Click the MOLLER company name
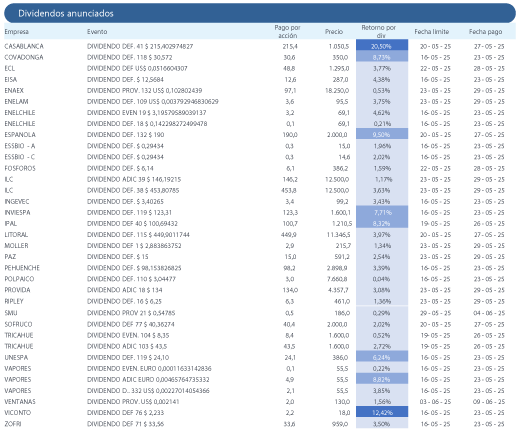This screenshot has height=437, width=520. pos(16,246)
